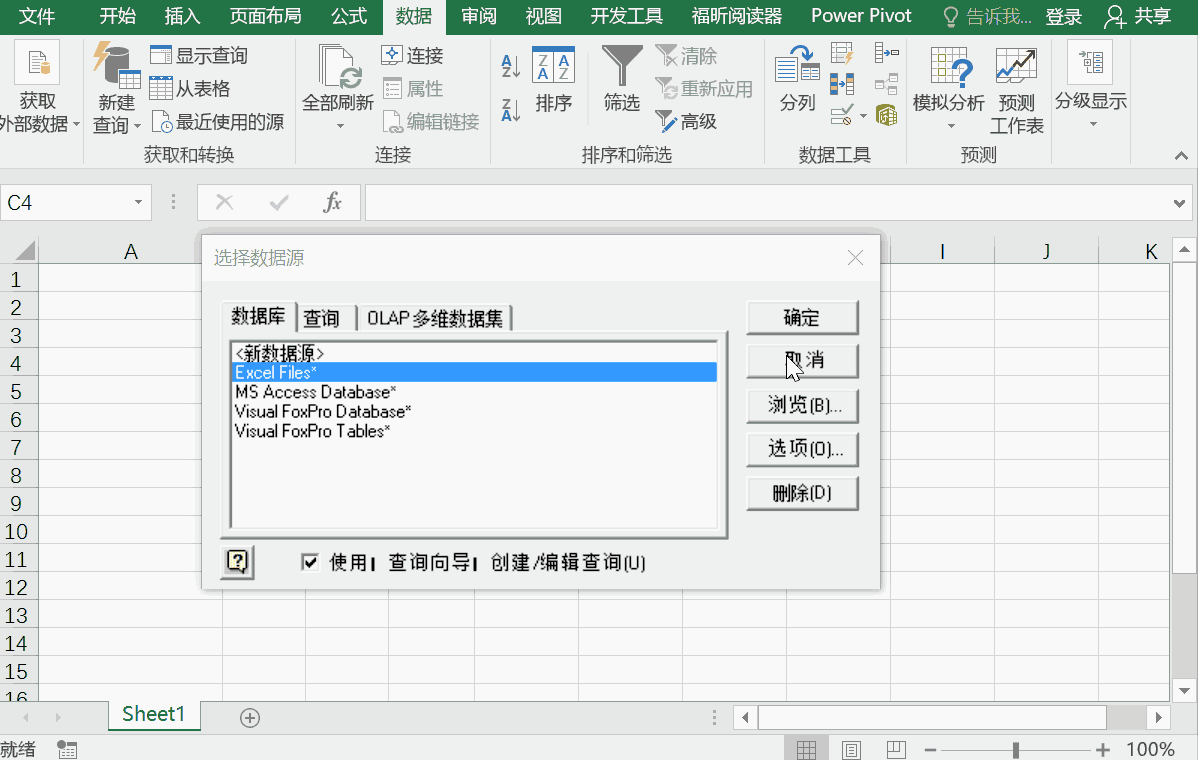
Task: Click the 确定 button in dialog
Action: coord(802,318)
